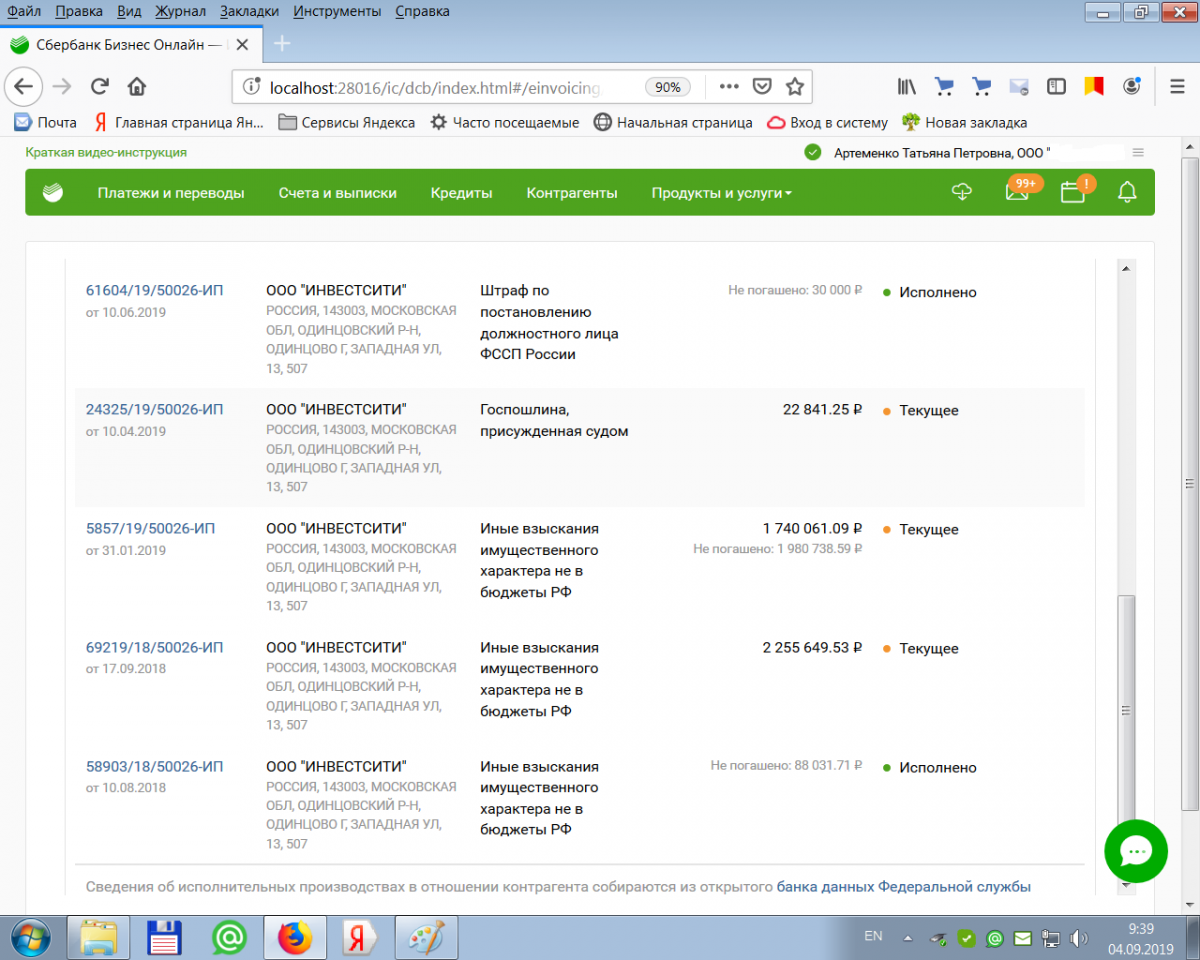This screenshot has height=960, width=1200.
Task: Open the Инструменты menu
Action: tap(338, 11)
